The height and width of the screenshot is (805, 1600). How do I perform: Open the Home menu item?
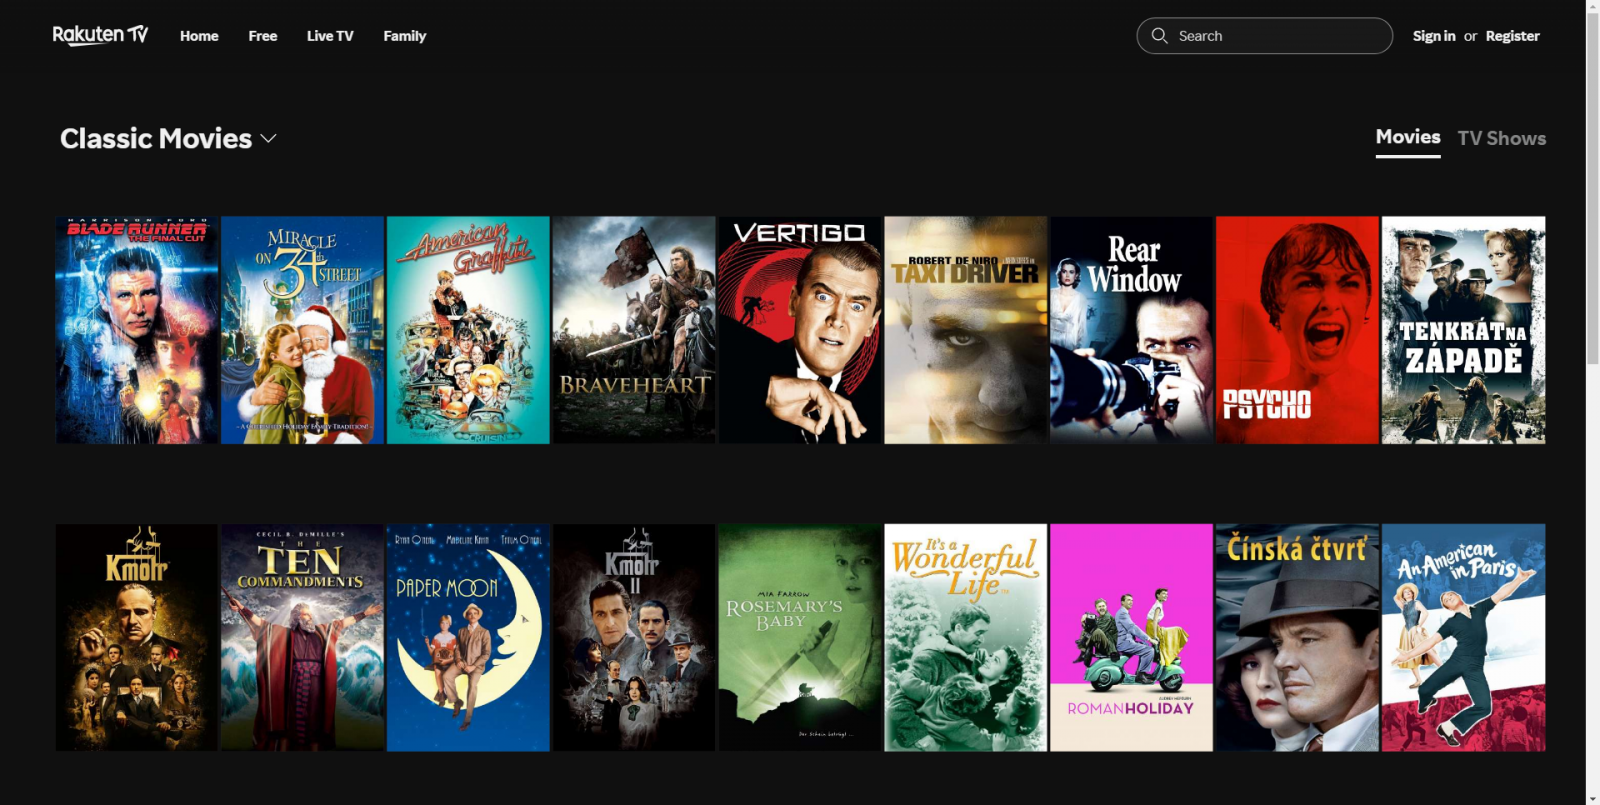[x=199, y=36]
